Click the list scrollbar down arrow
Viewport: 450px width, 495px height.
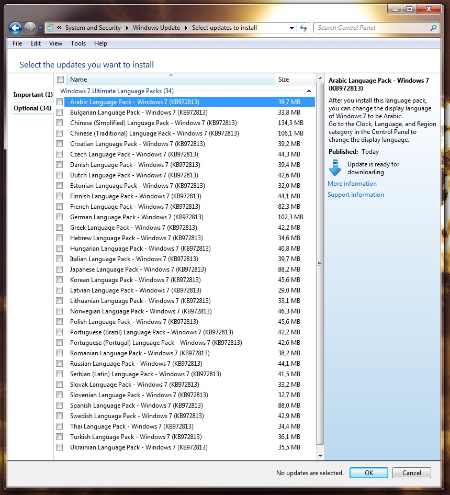pos(320,456)
